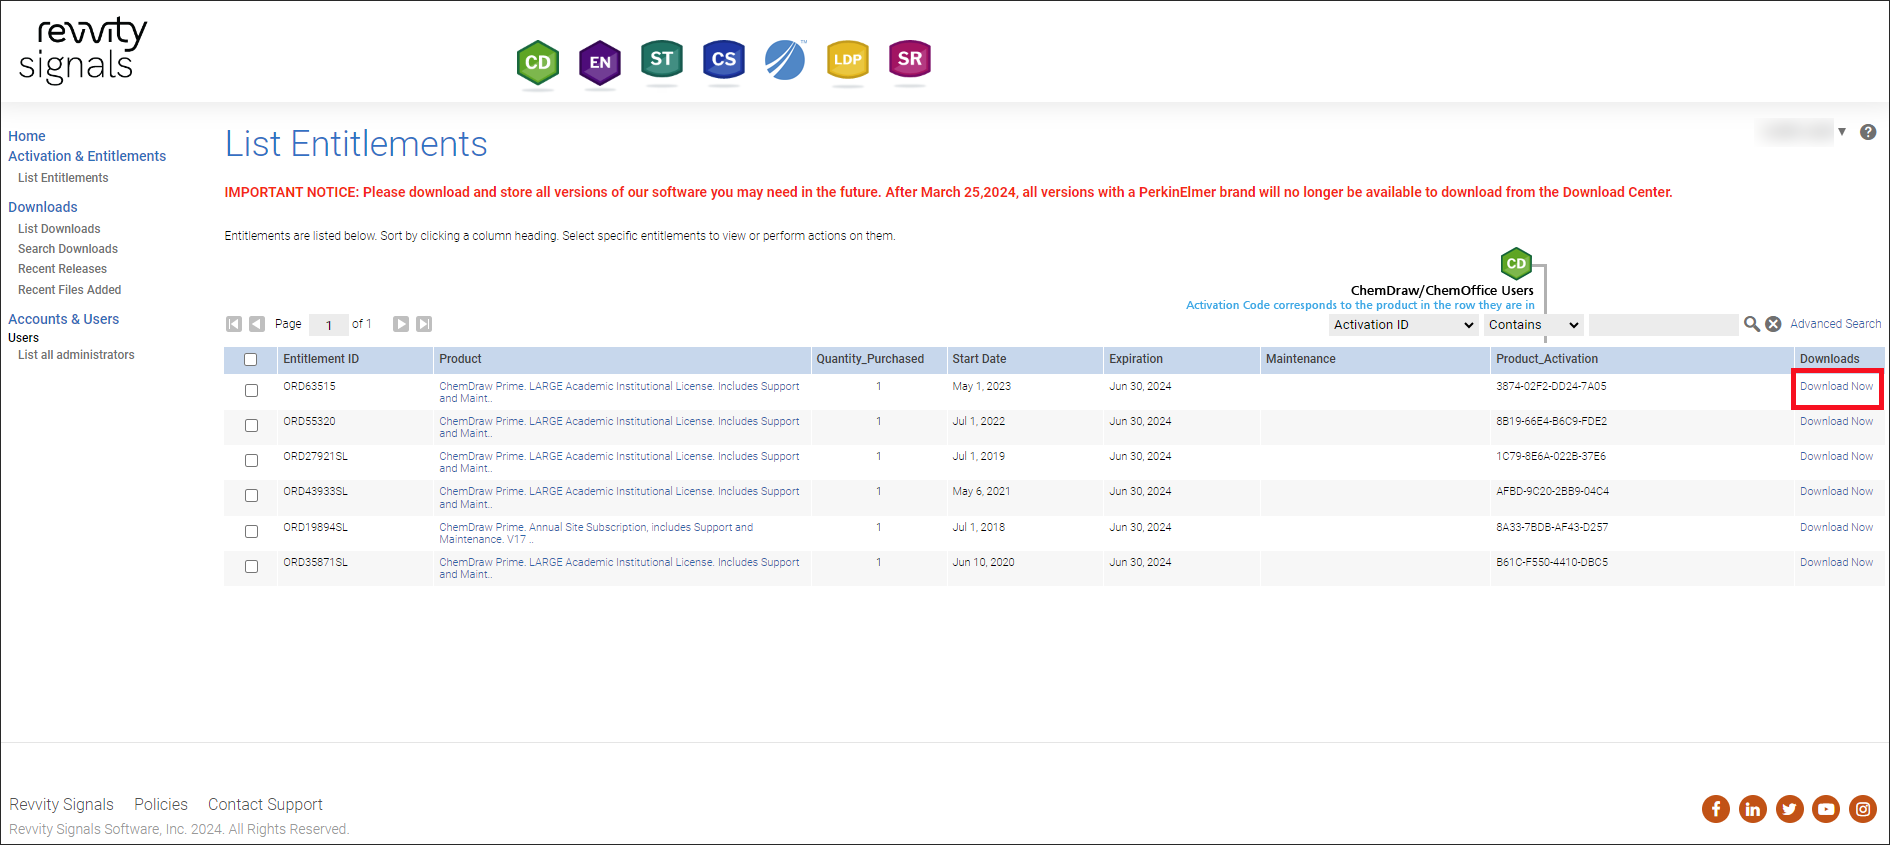Image resolution: width=1890 pixels, height=845 pixels.
Task: Open List Downloads in sidebar
Action: click(x=59, y=229)
